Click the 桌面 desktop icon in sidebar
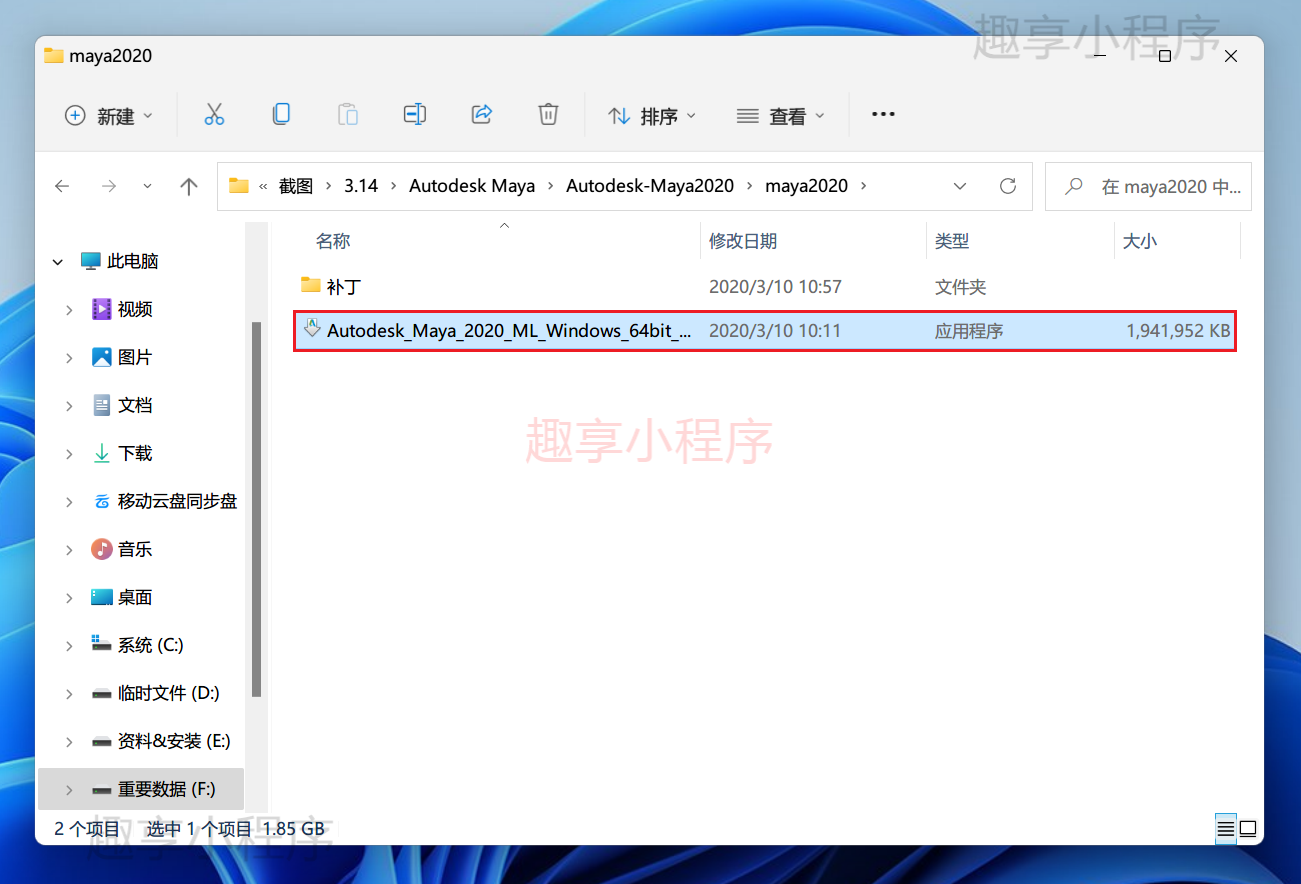The image size is (1301, 884). tap(101, 597)
